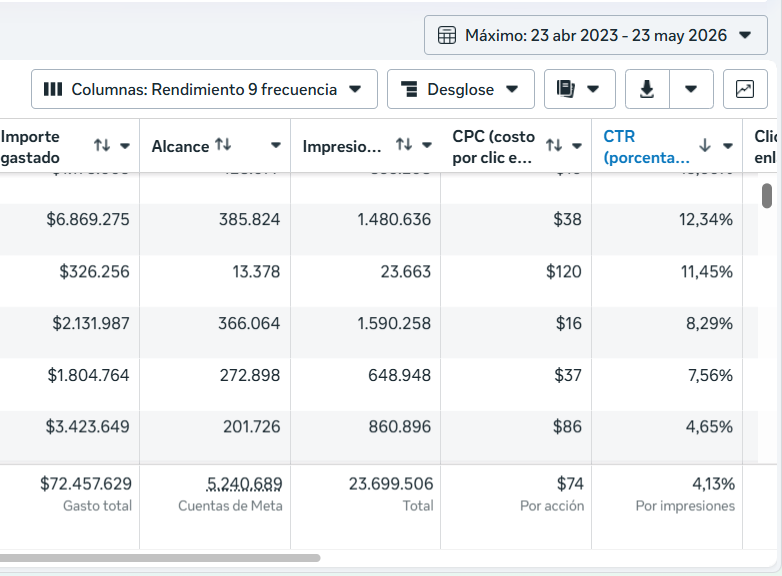Open the Desglose breakdown menu
Viewport: 782px width, 576px height.
[460, 89]
